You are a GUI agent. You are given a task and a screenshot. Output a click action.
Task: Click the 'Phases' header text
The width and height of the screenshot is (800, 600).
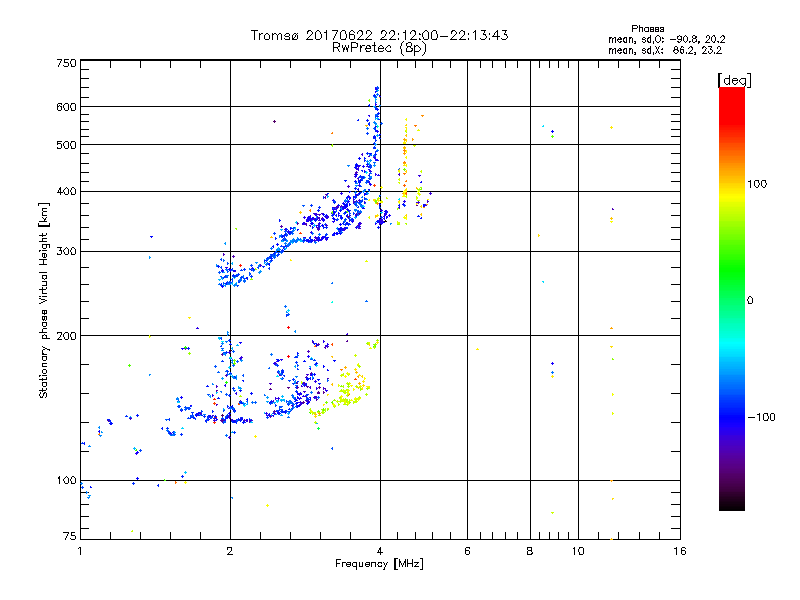pos(647,29)
